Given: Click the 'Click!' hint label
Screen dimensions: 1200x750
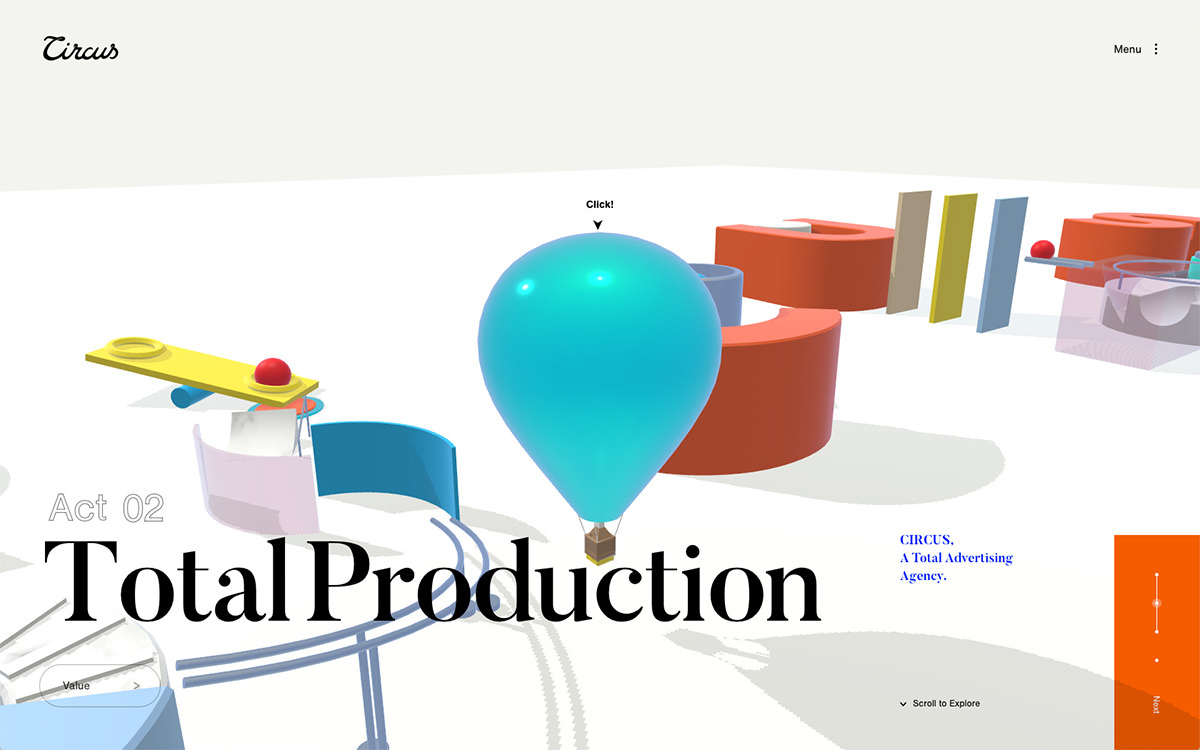Looking at the screenshot, I should coord(600,205).
